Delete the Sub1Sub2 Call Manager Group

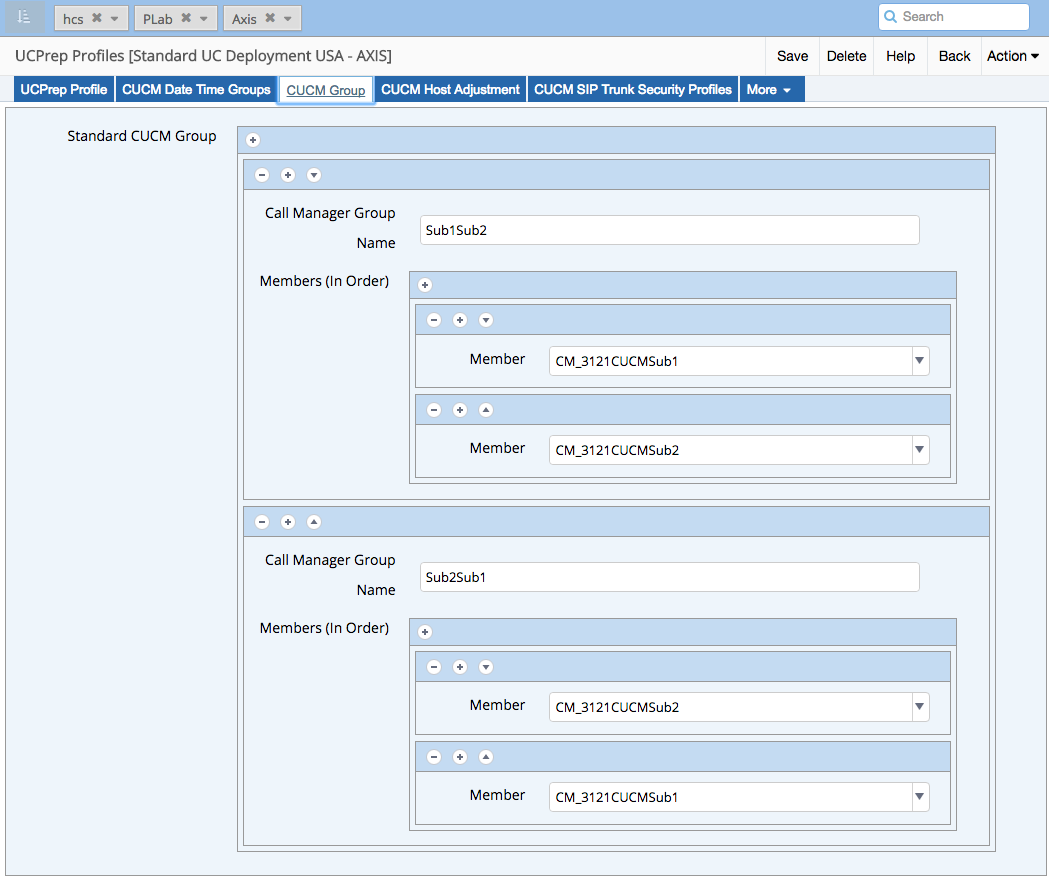pyautogui.click(x=262, y=175)
